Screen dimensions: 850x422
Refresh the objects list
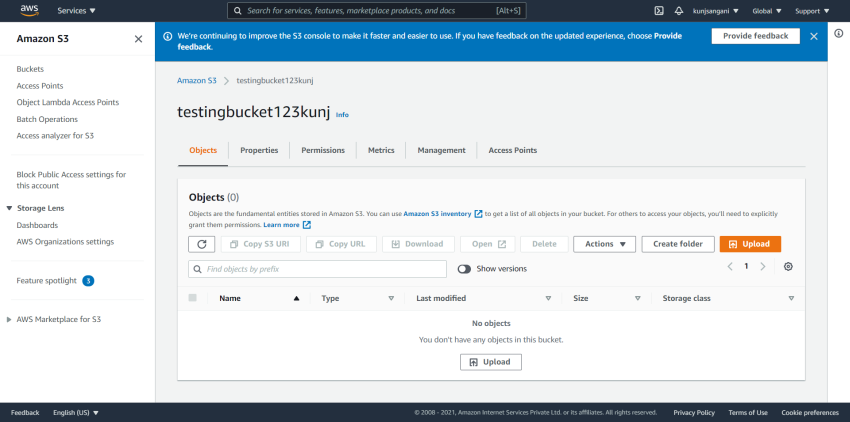[x=202, y=244]
